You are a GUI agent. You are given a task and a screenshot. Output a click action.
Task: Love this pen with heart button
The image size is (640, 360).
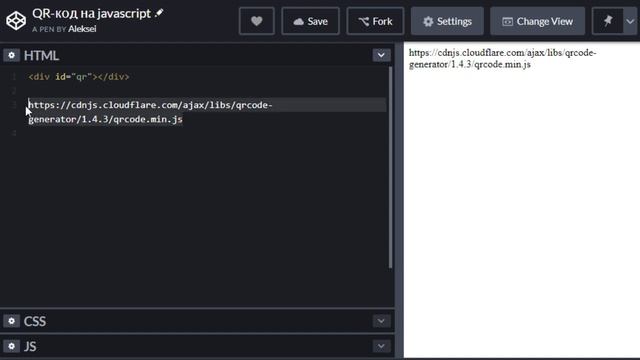pos(257,21)
